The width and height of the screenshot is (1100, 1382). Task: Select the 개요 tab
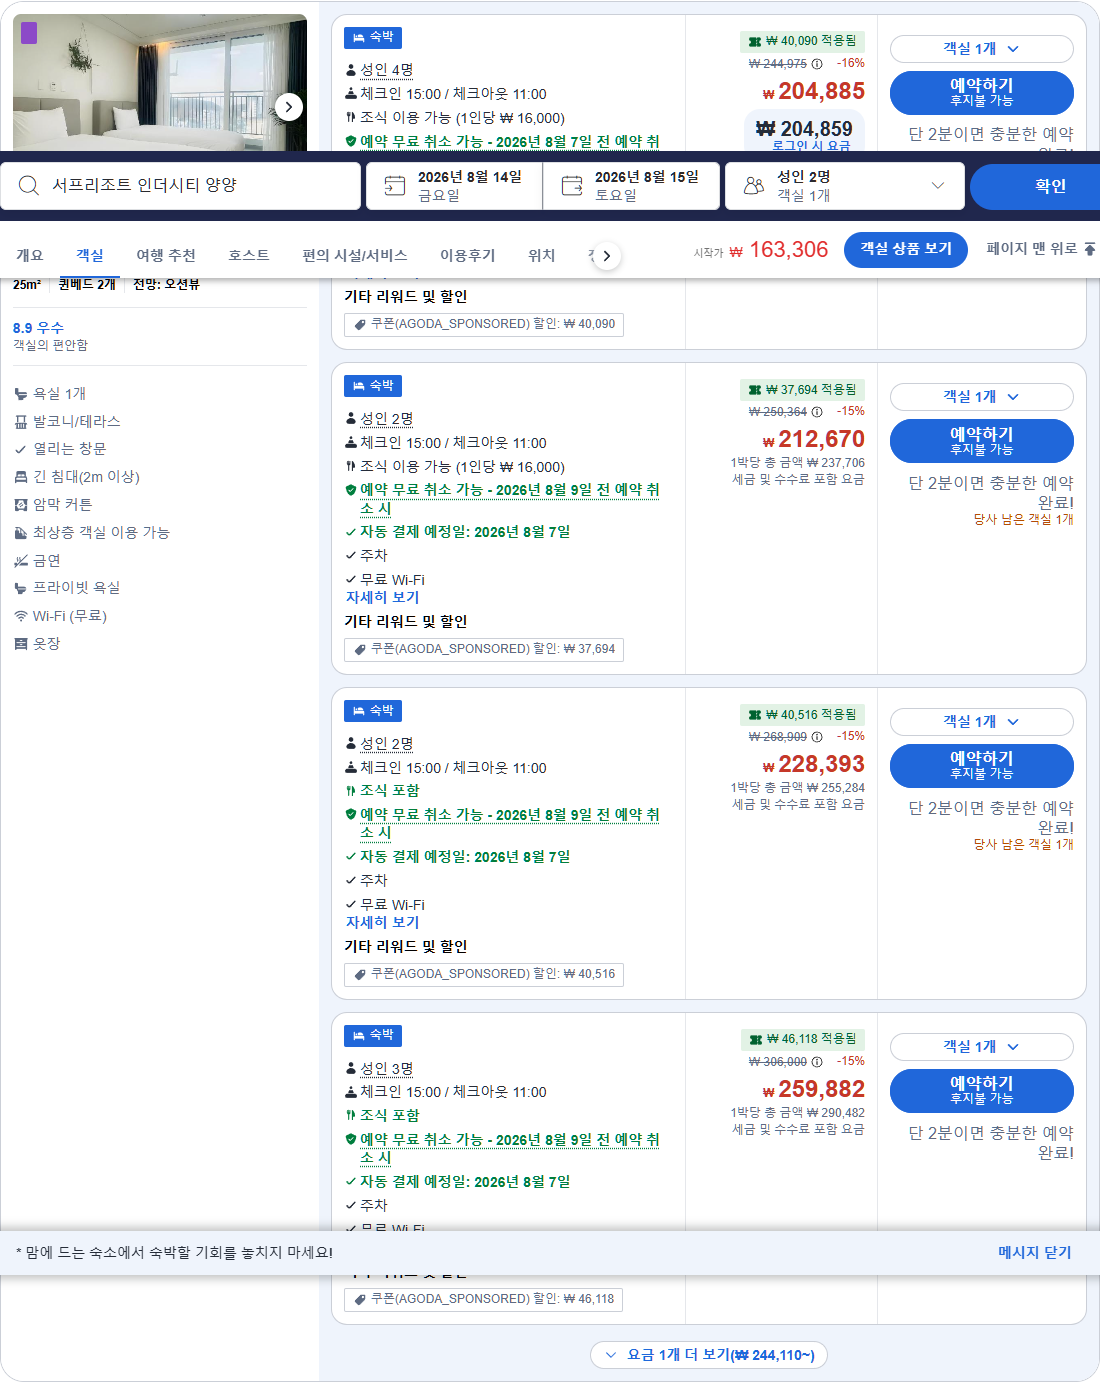coord(30,255)
